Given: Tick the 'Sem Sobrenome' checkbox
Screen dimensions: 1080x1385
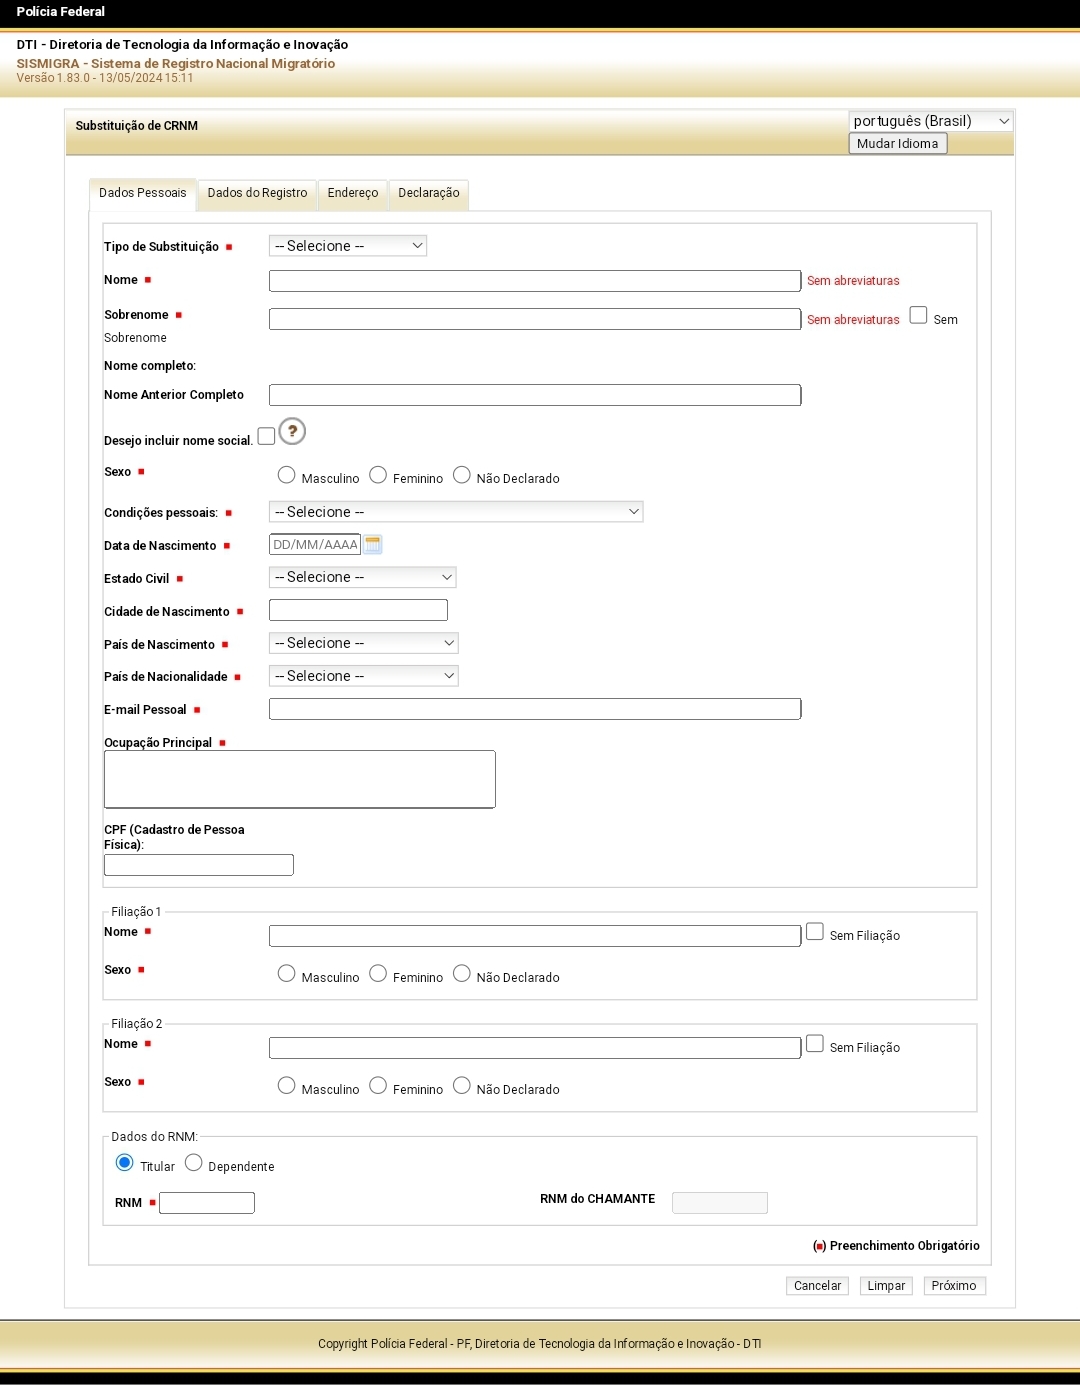Looking at the screenshot, I should pos(918,315).
